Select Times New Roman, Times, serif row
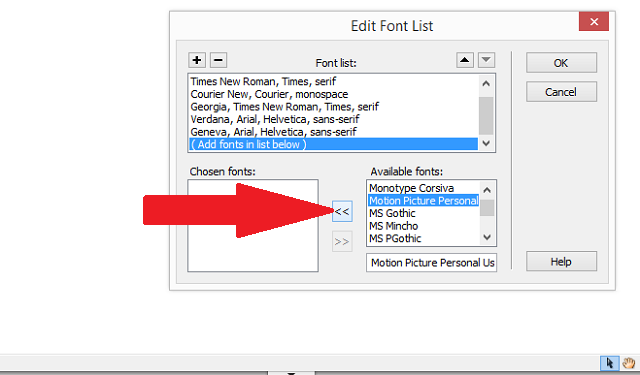 tap(333, 82)
